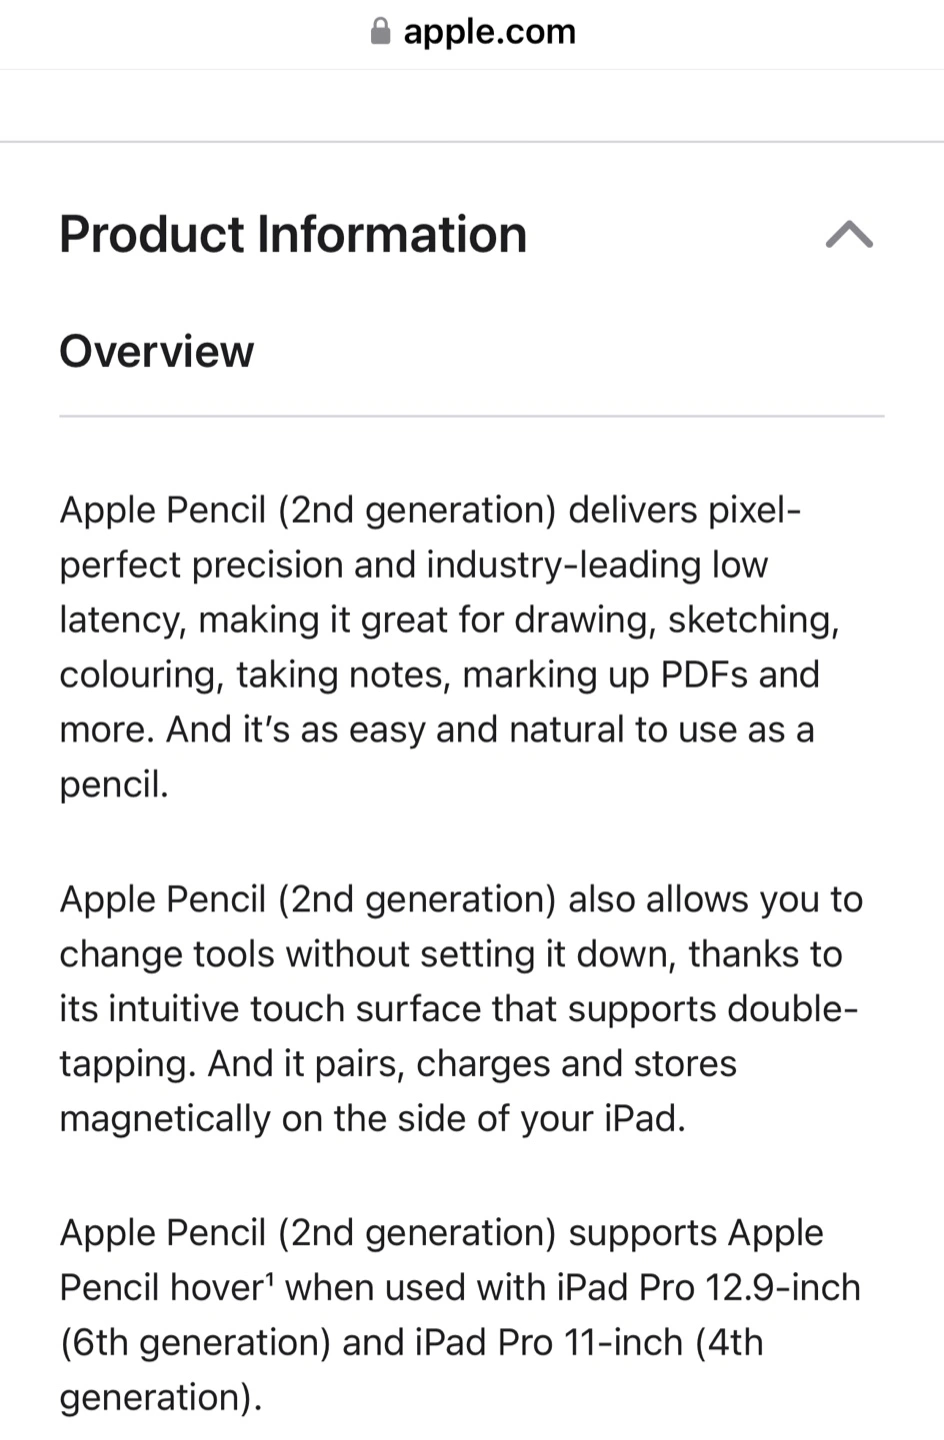Click the word "sketching" in first paragraph
This screenshot has height=1440, width=944.
pyautogui.click(x=752, y=620)
